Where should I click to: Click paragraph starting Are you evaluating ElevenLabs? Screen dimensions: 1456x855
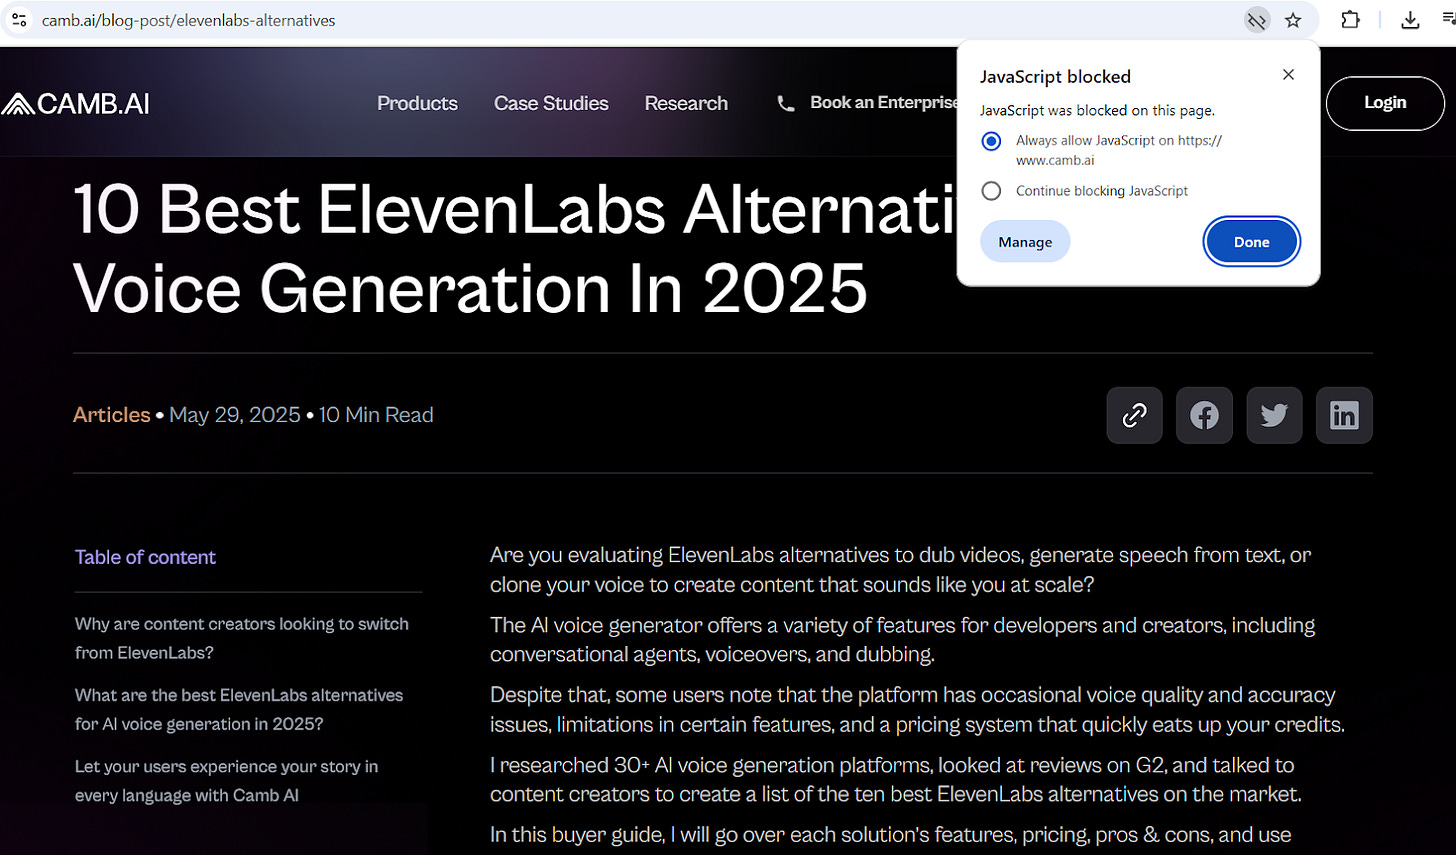pos(900,570)
